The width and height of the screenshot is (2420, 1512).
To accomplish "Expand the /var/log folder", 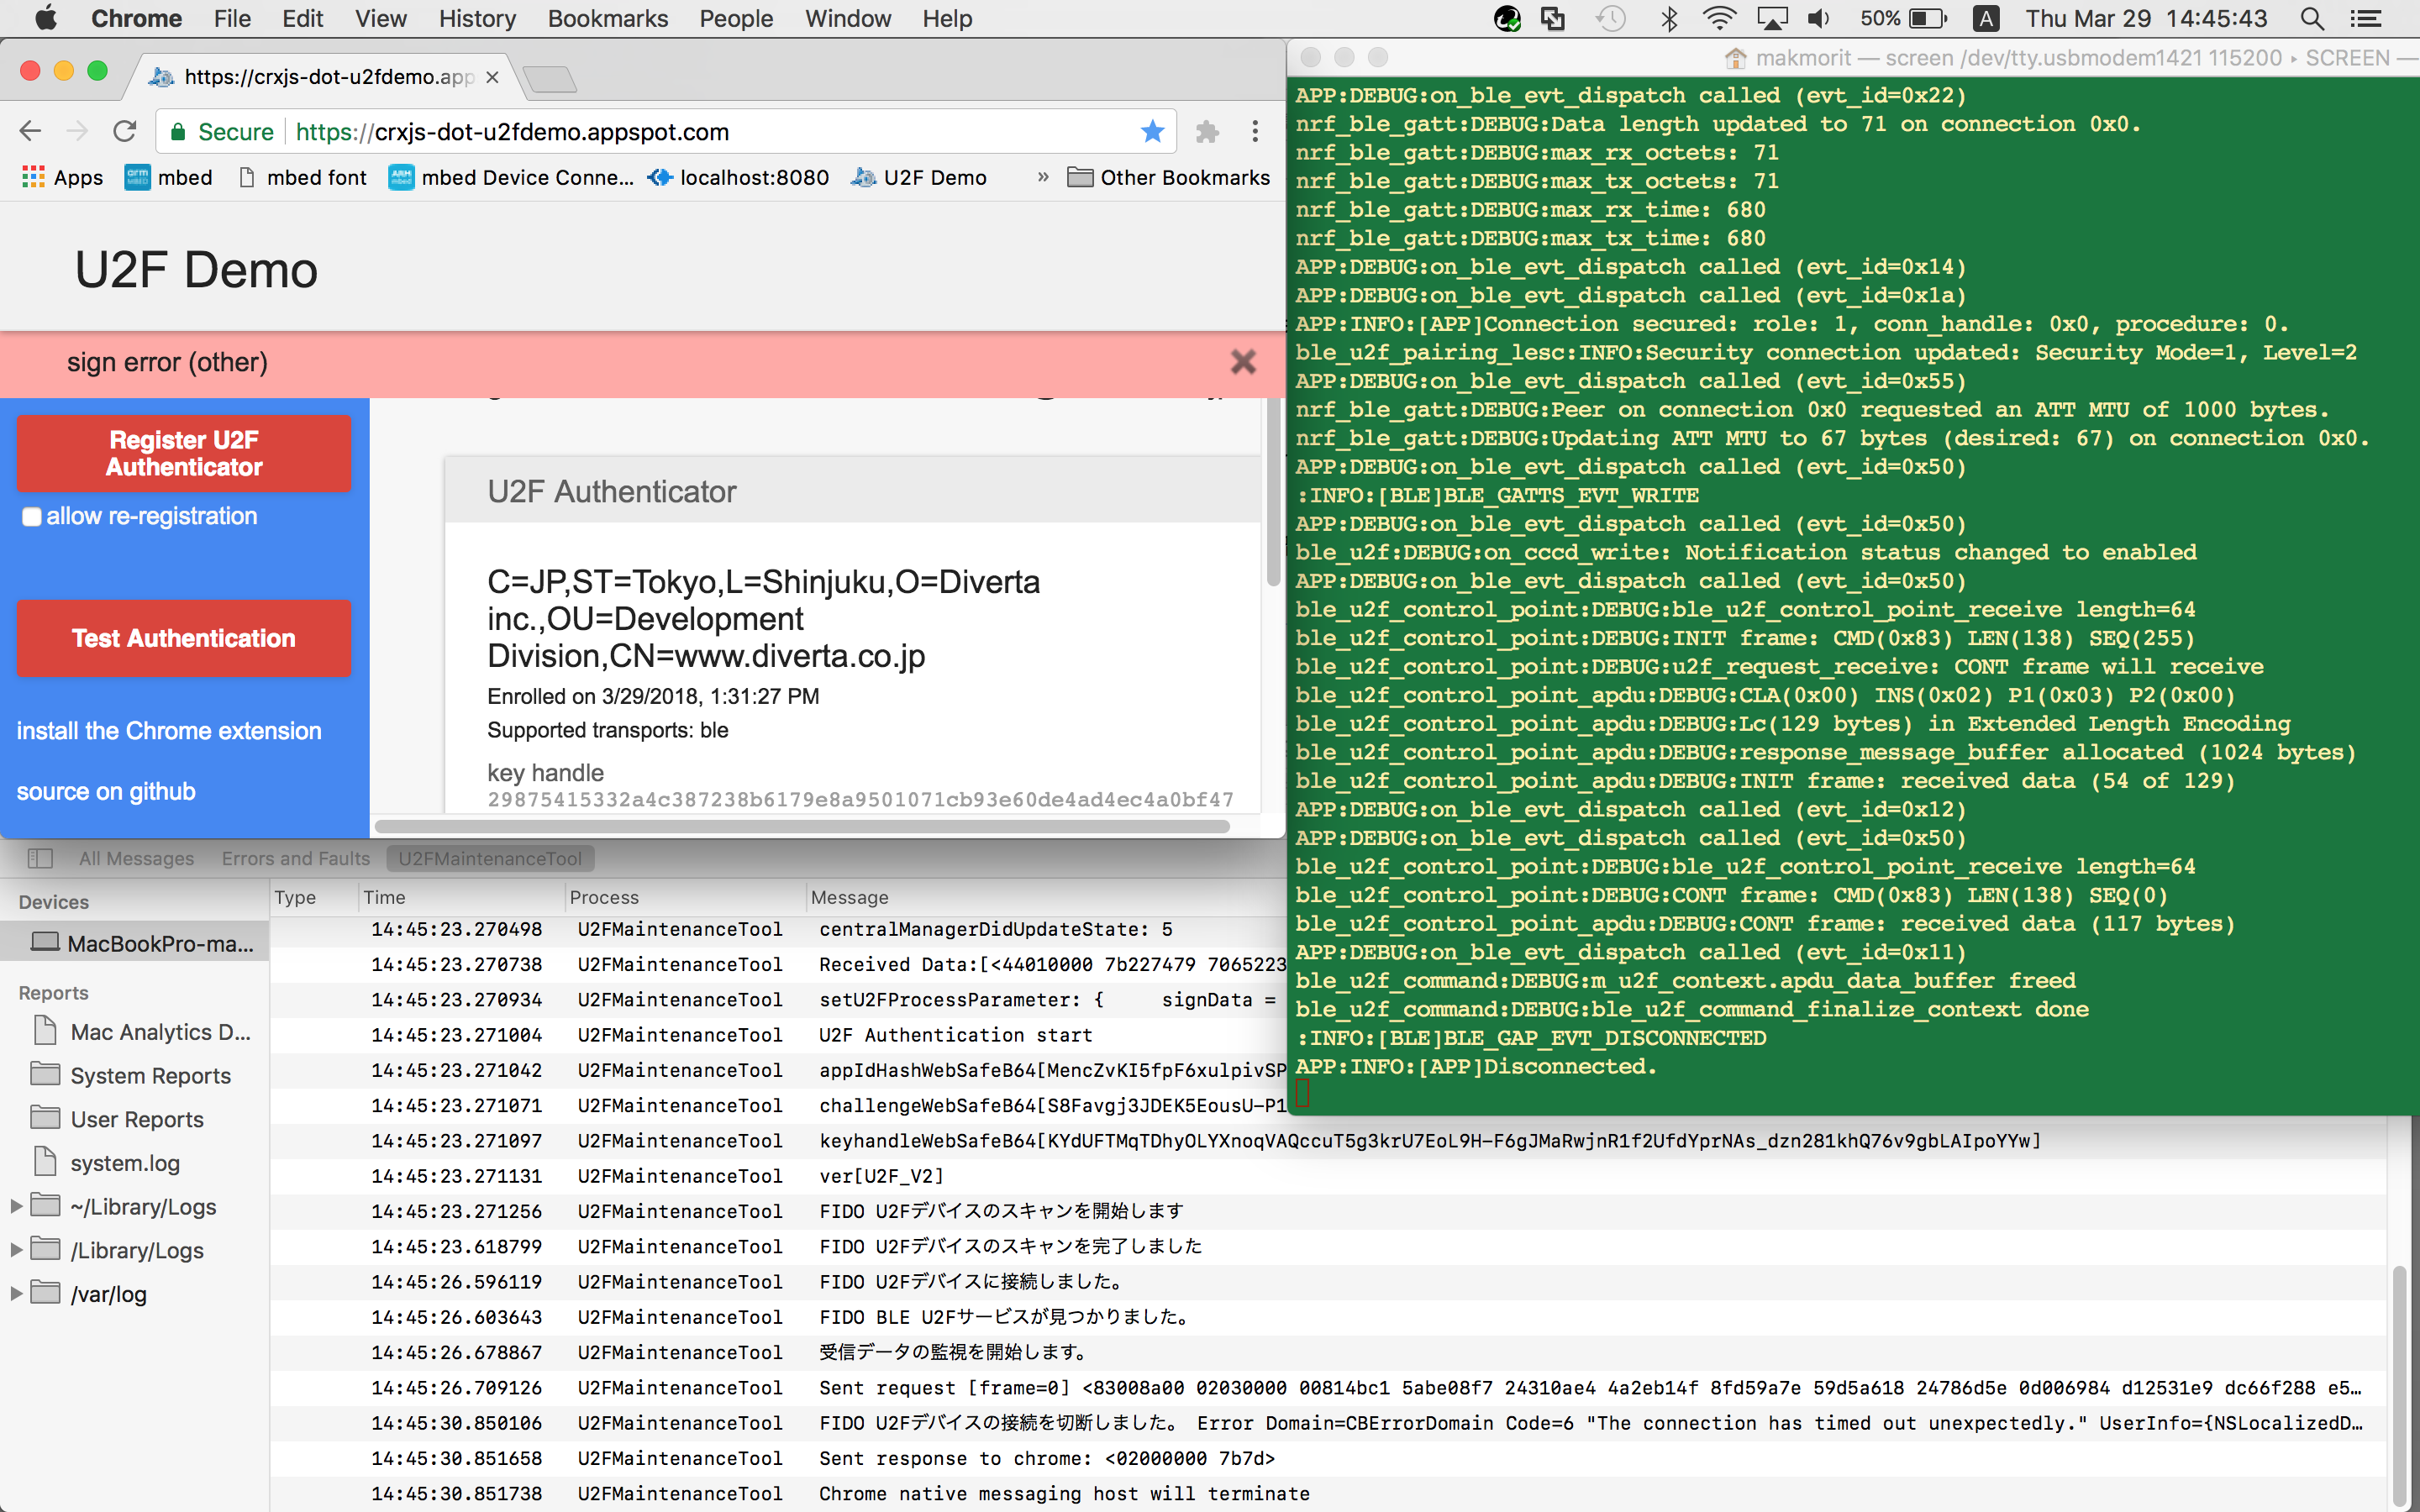I will 16,1294.
